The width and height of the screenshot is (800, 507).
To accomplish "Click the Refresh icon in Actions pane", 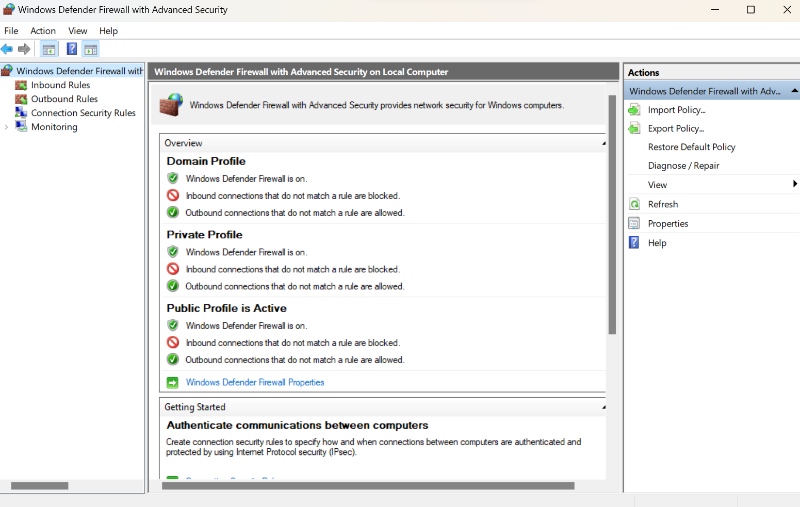I will pos(634,204).
